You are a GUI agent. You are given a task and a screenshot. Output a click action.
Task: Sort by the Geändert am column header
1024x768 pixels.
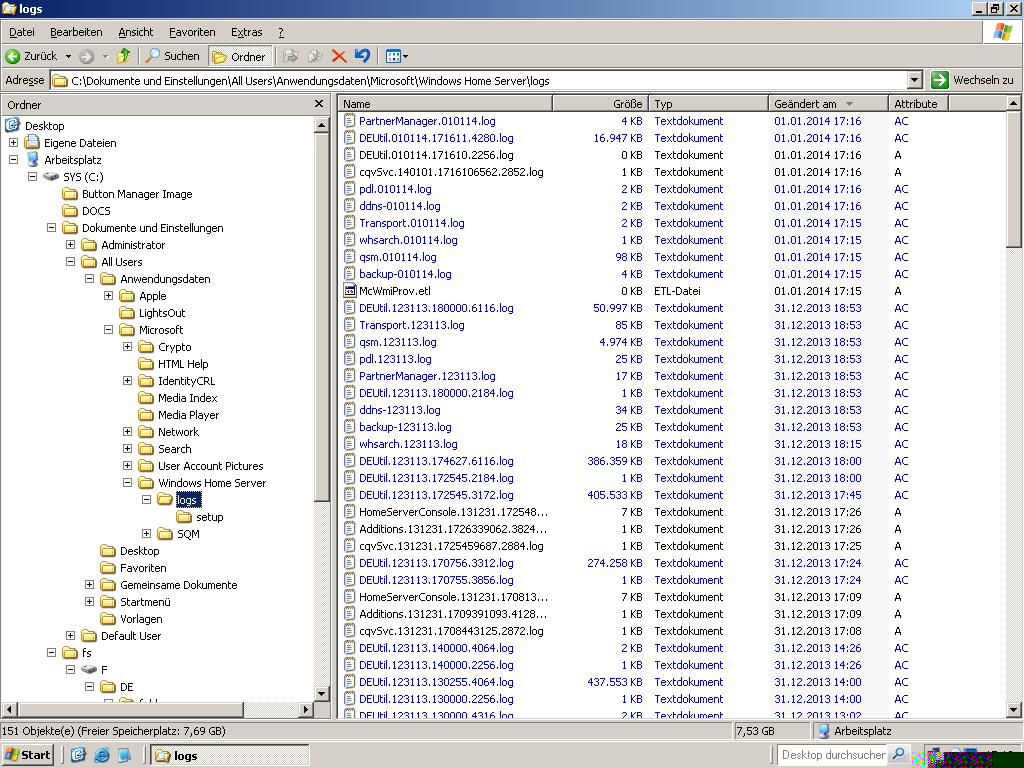click(828, 104)
